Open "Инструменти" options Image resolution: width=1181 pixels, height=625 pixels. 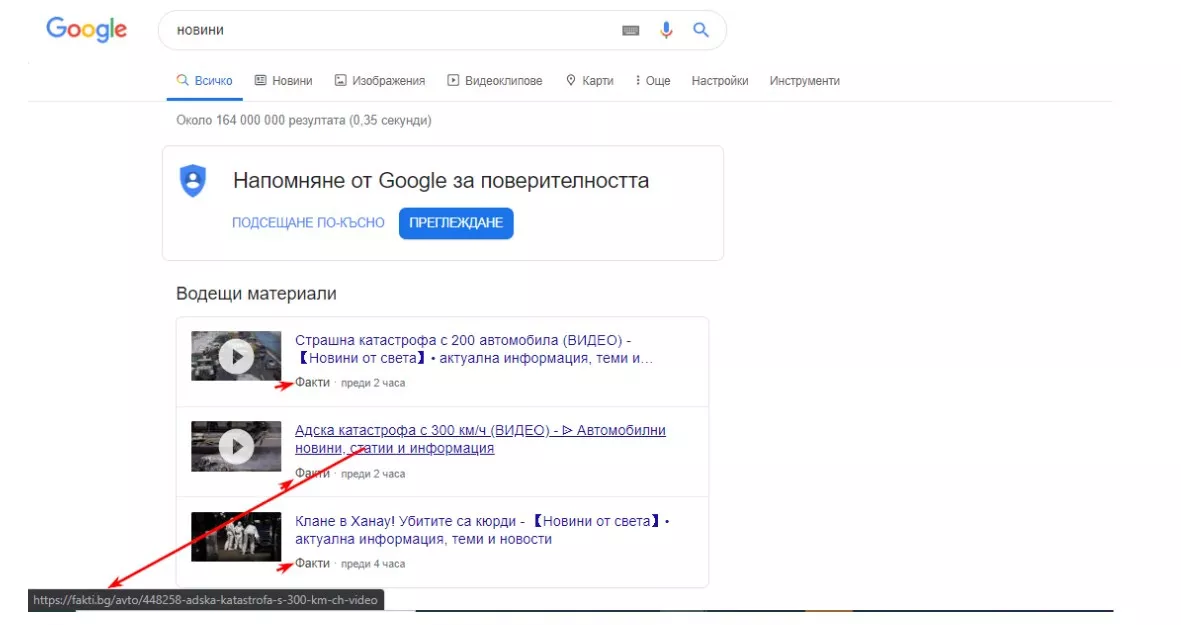point(804,81)
